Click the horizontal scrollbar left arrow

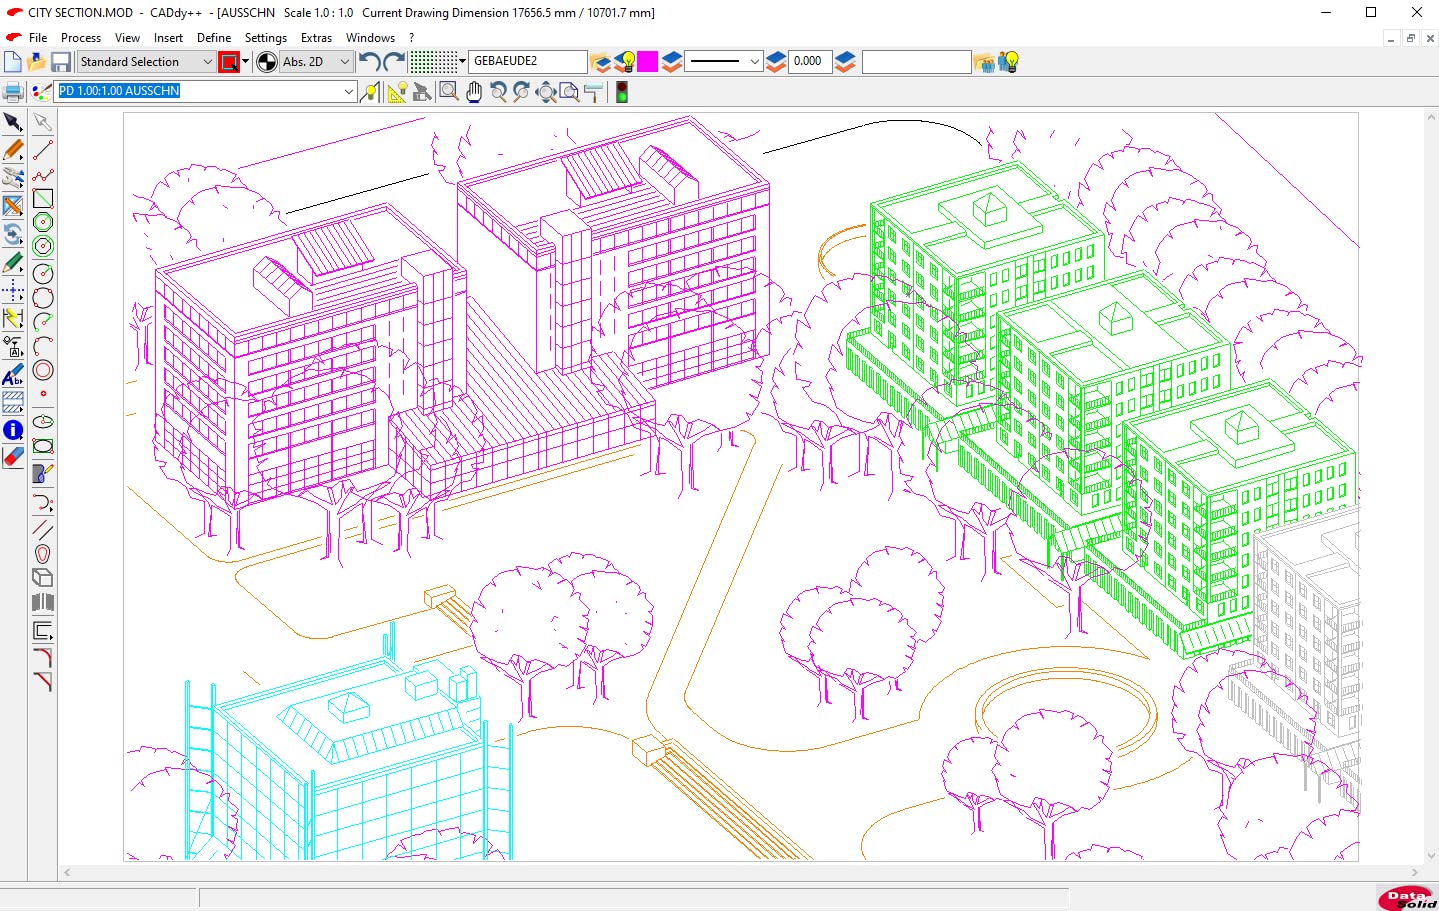point(68,873)
